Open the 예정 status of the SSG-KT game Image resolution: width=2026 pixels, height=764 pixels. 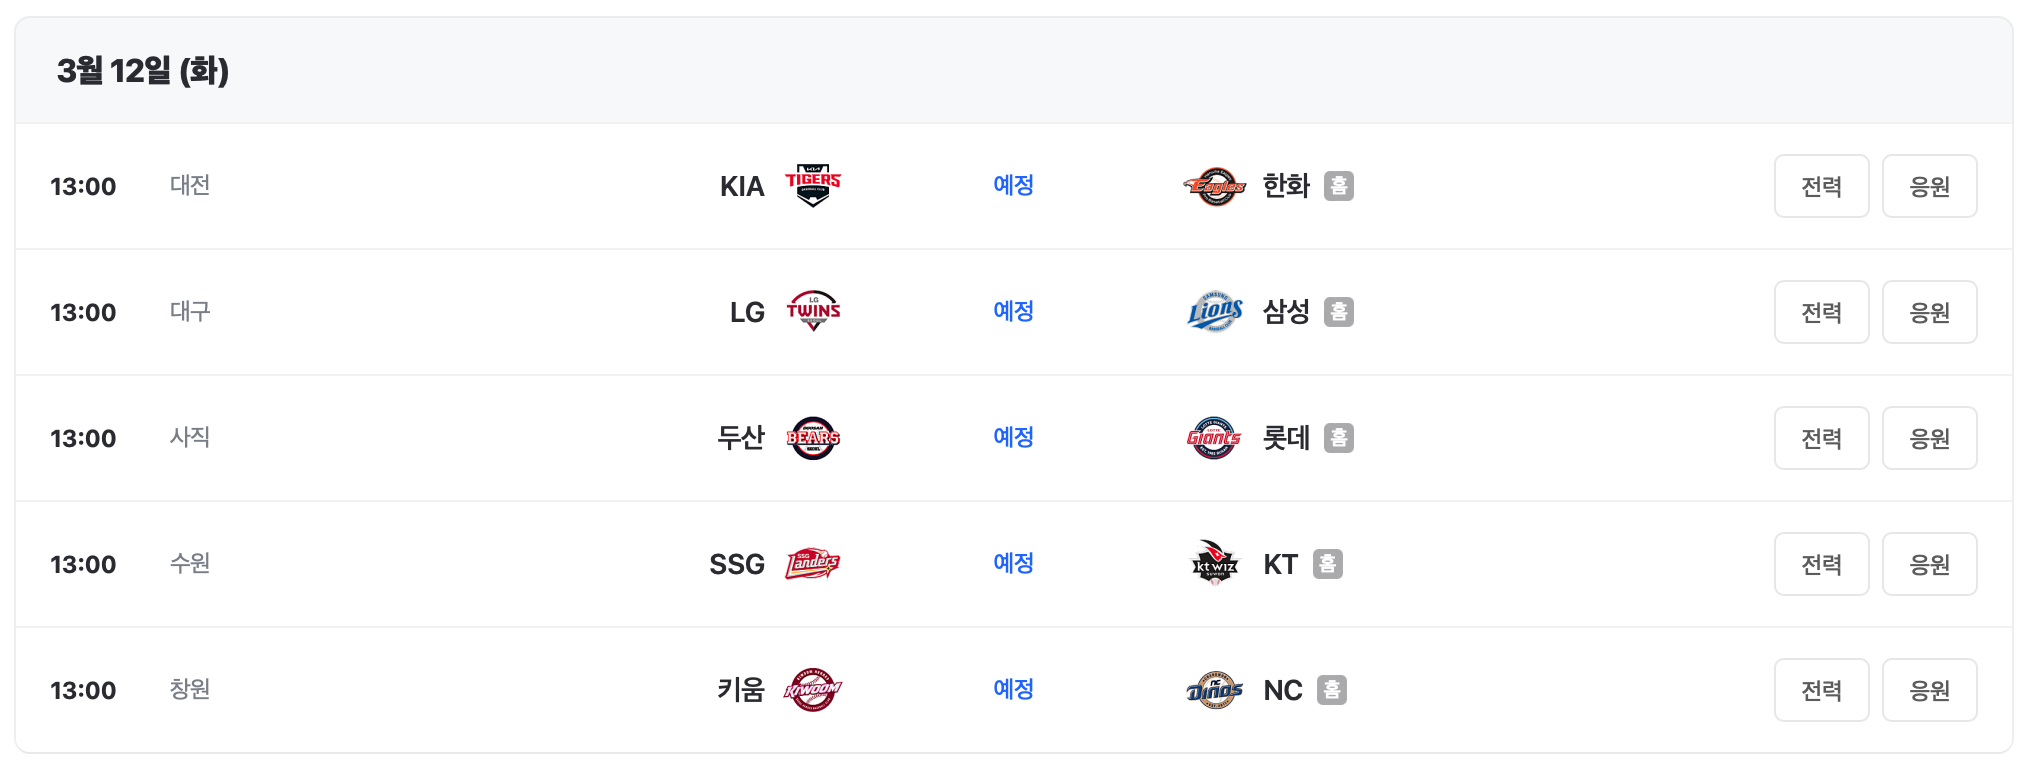click(x=1013, y=563)
